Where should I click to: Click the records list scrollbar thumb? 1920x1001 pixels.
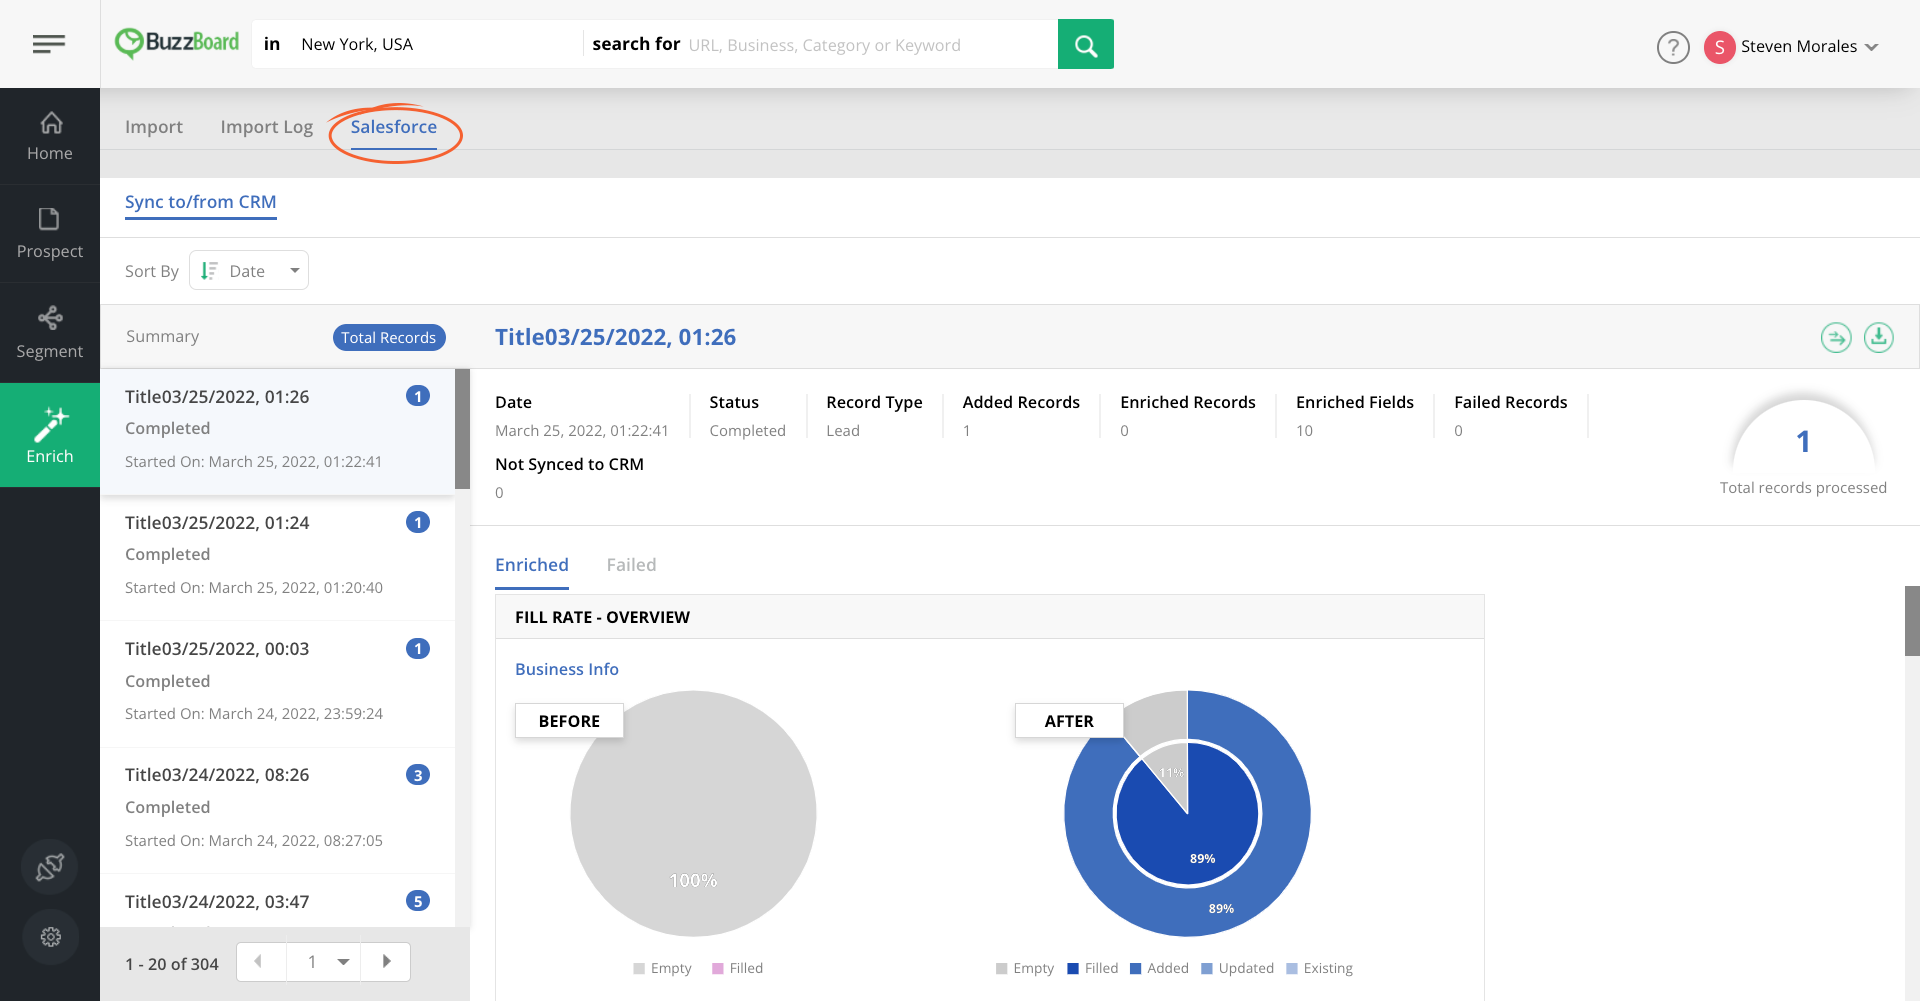[462, 429]
